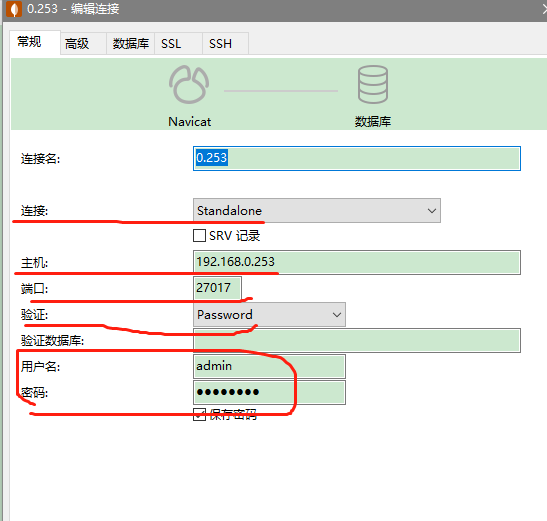Click the MongoDB leaf icon in title bar

[14, 9]
